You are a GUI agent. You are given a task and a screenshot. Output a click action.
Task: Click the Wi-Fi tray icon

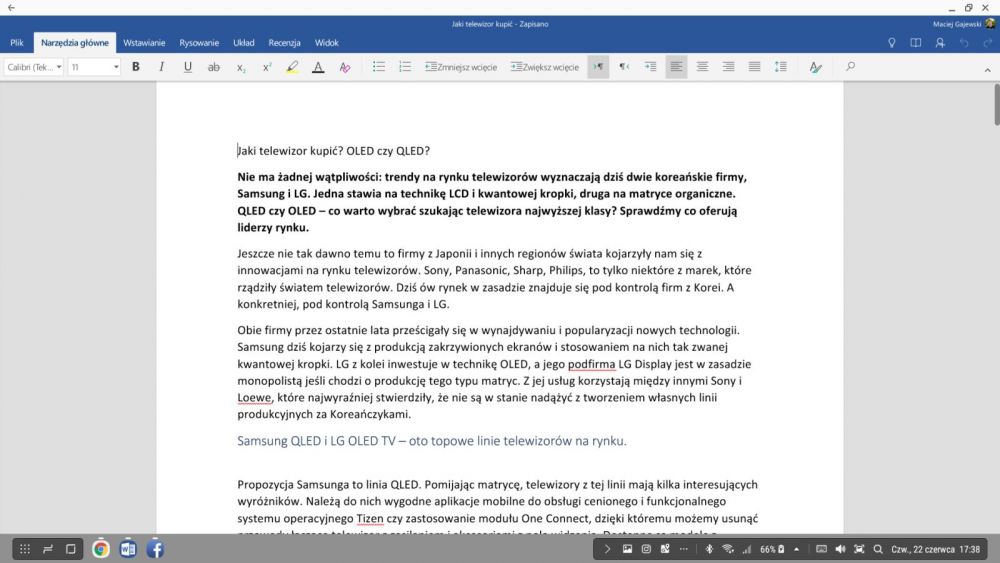728,549
